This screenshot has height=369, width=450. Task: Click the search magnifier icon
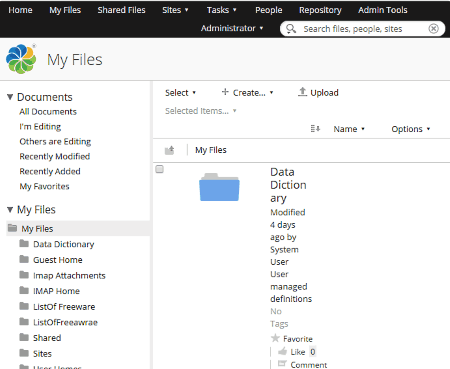pos(291,29)
